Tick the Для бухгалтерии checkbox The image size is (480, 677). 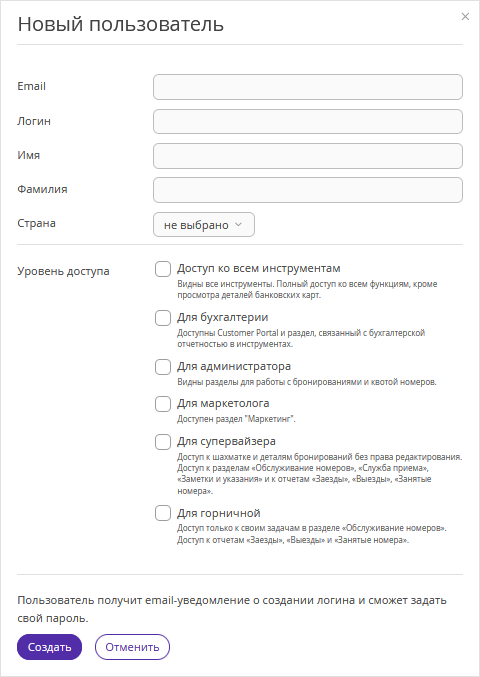click(163, 318)
